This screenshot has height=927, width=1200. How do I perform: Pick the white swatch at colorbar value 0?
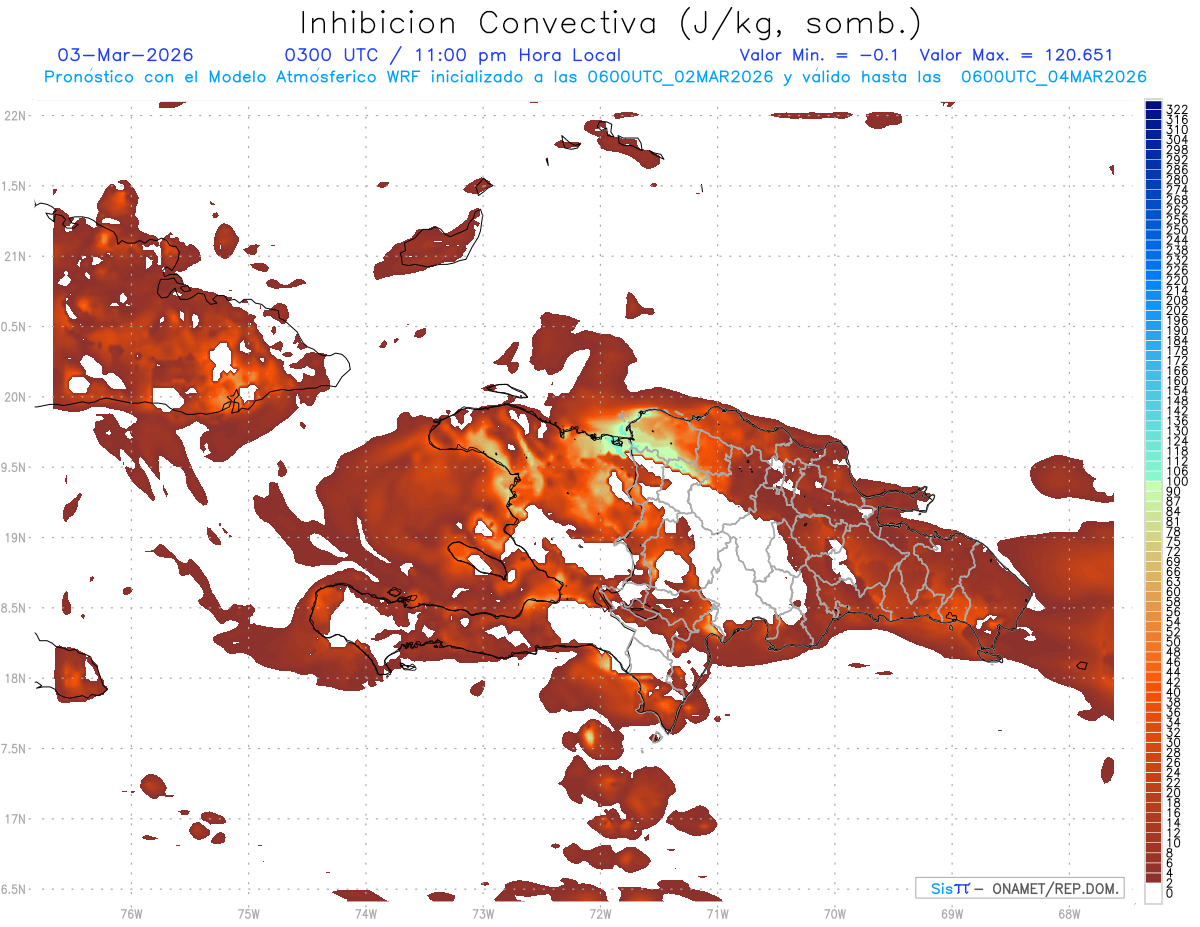click(x=1153, y=894)
